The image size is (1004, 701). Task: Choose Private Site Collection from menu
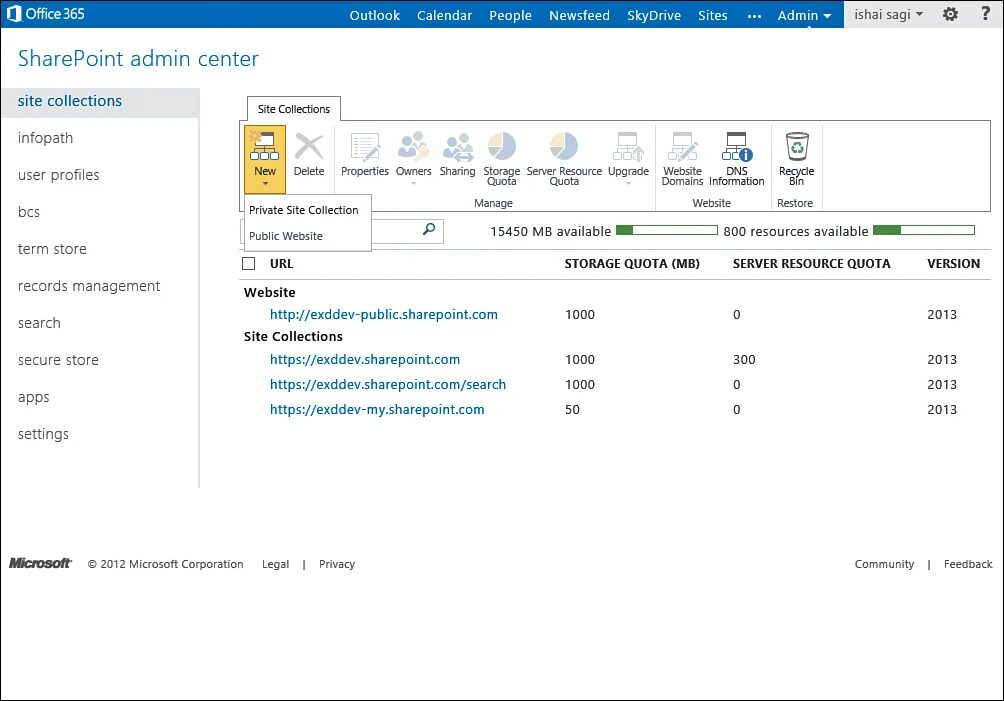pyautogui.click(x=304, y=210)
